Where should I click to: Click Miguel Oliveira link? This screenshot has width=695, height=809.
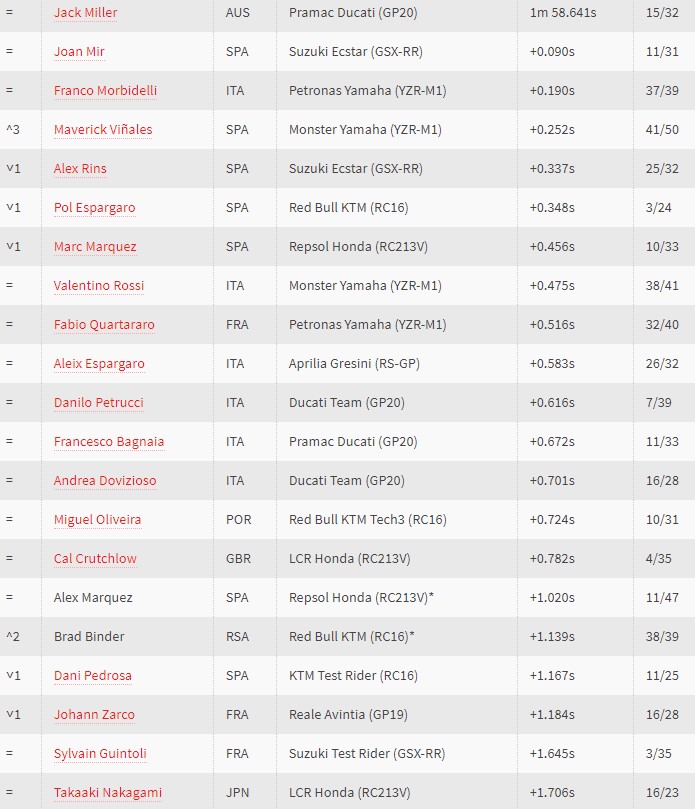tap(98, 520)
